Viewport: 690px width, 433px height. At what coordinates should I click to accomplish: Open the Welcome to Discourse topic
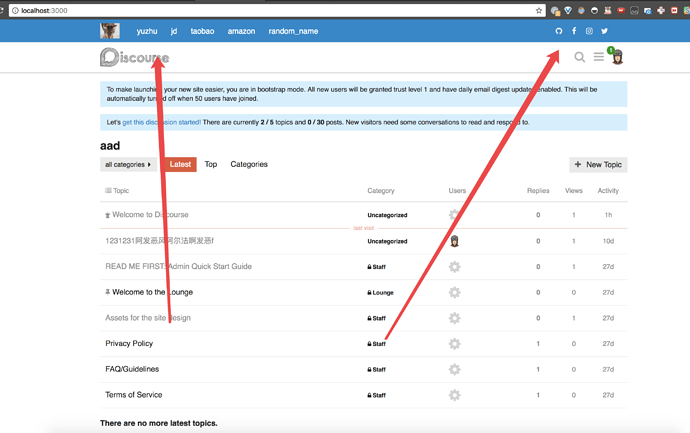[x=150, y=215]
